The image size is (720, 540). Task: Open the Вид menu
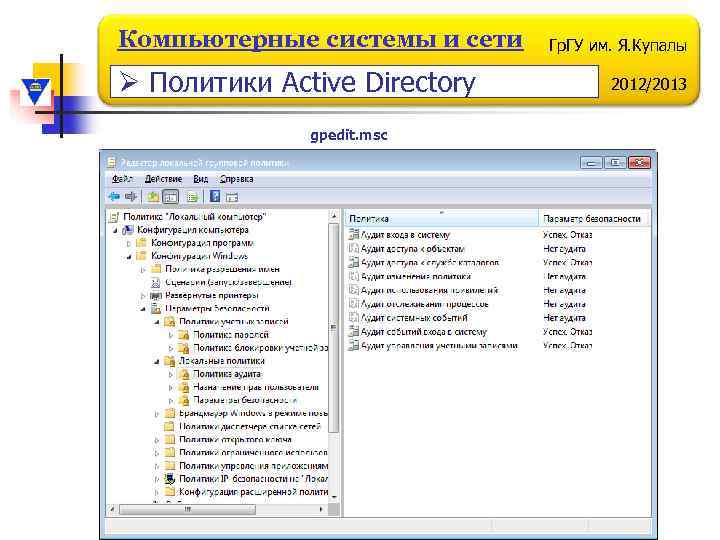point(201,179)
